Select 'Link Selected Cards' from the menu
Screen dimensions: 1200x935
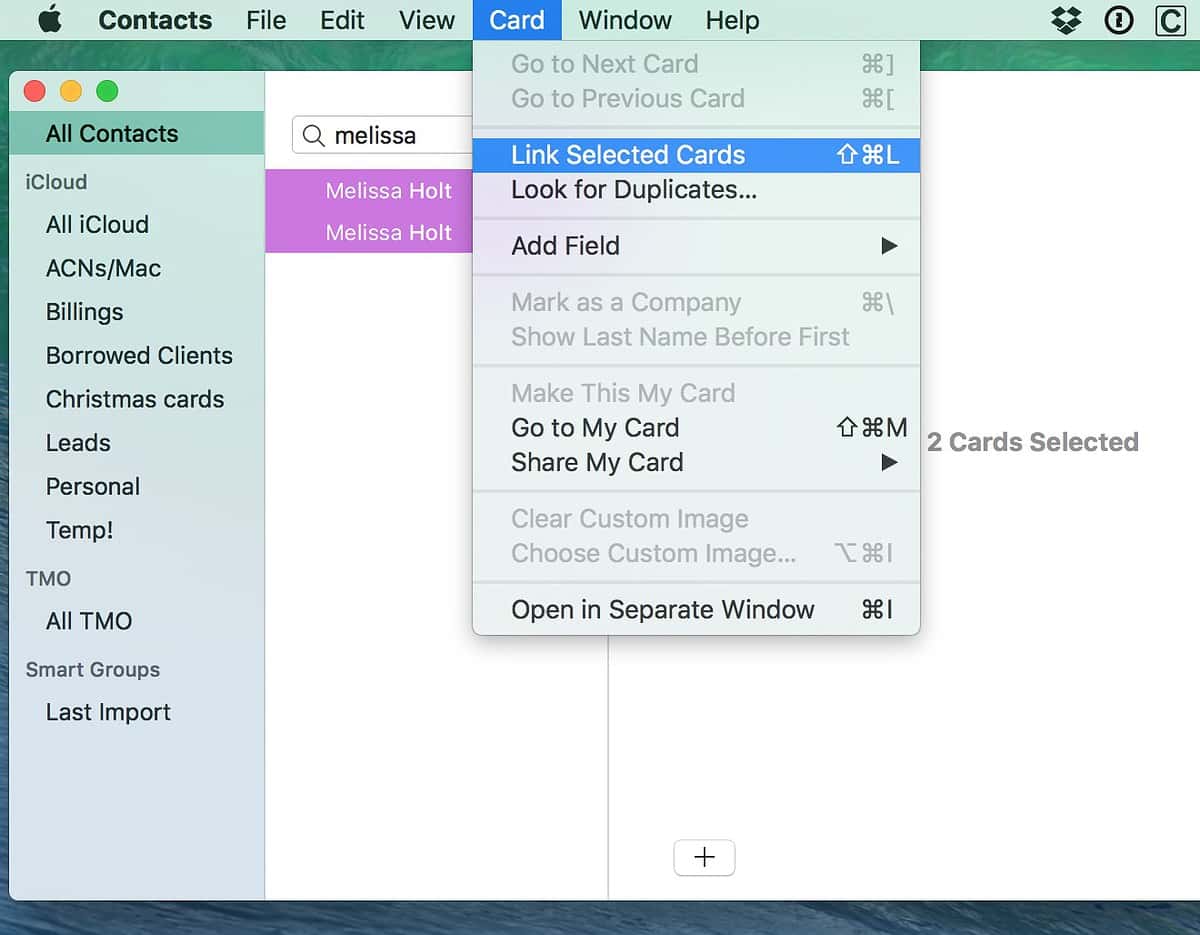pyautogui.click(x=628, y=155)
